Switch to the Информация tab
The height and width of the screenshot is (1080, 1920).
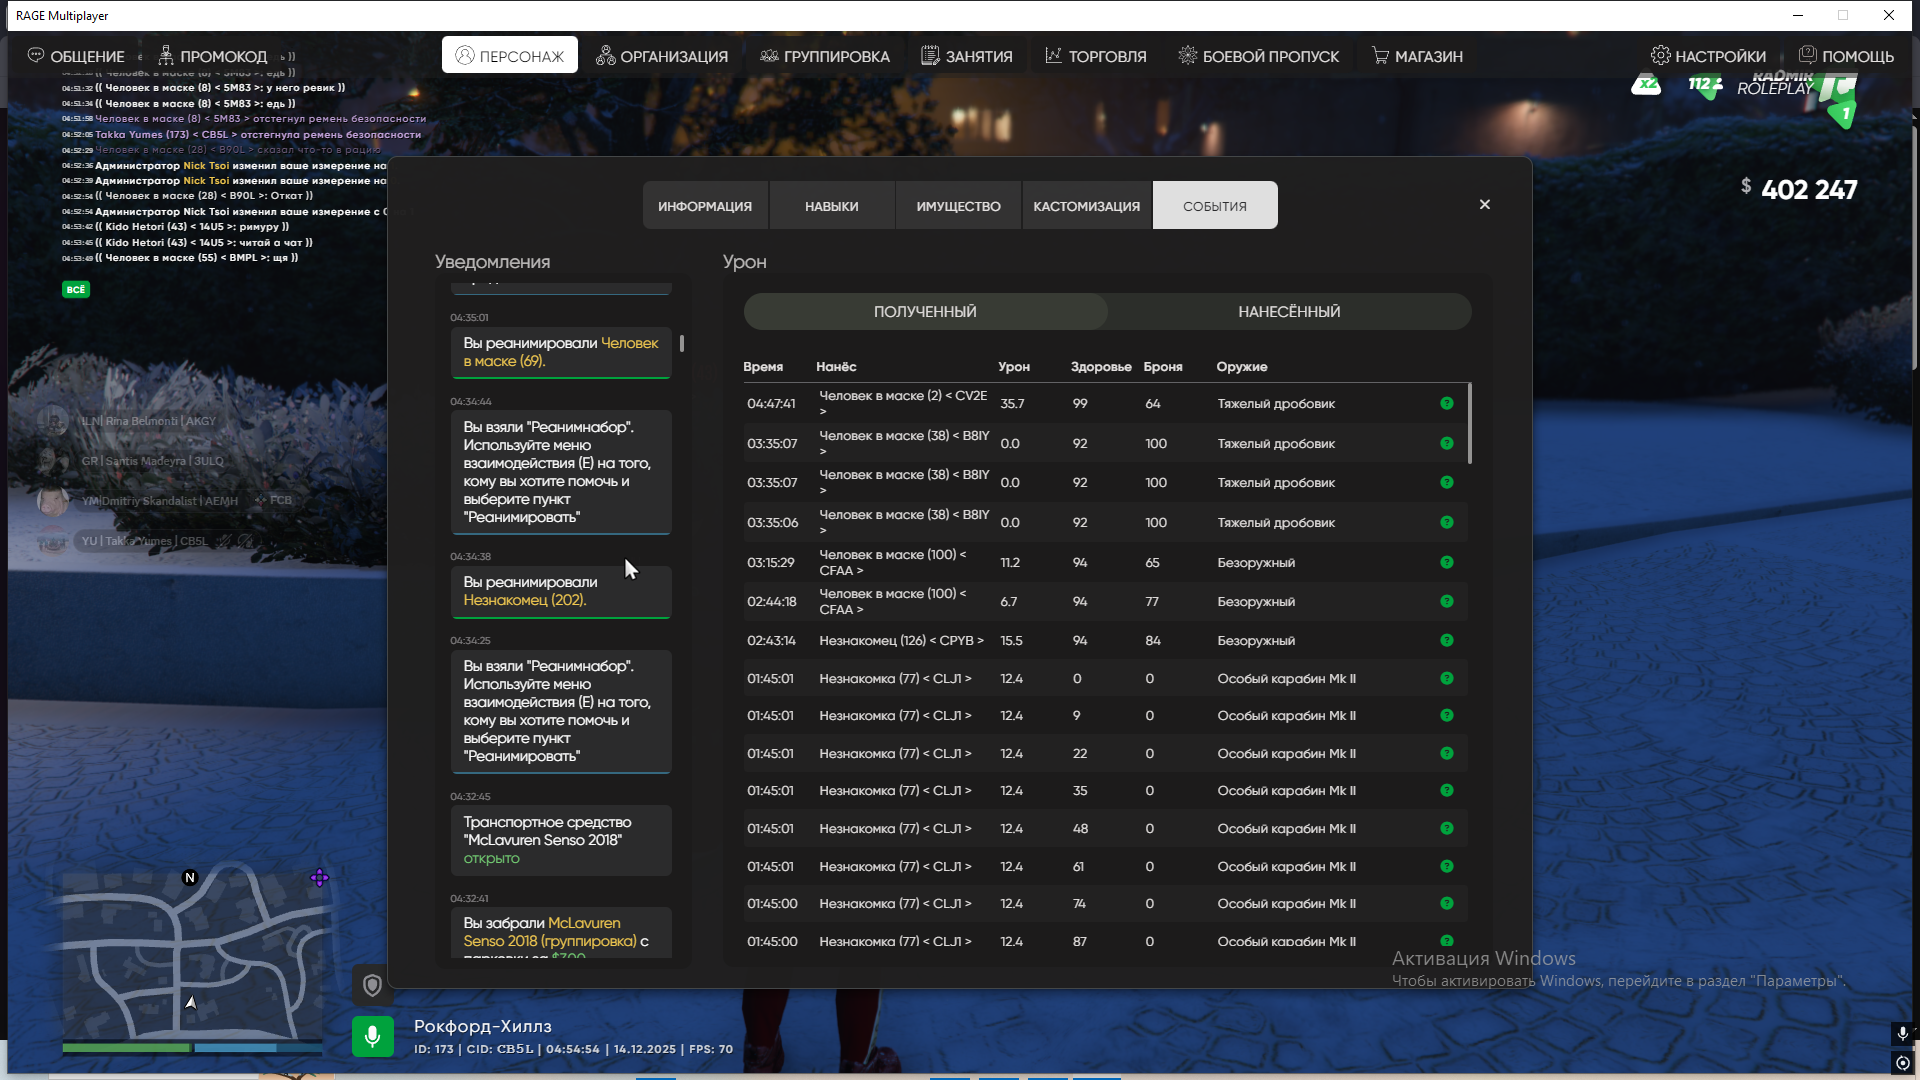[705, 206]
